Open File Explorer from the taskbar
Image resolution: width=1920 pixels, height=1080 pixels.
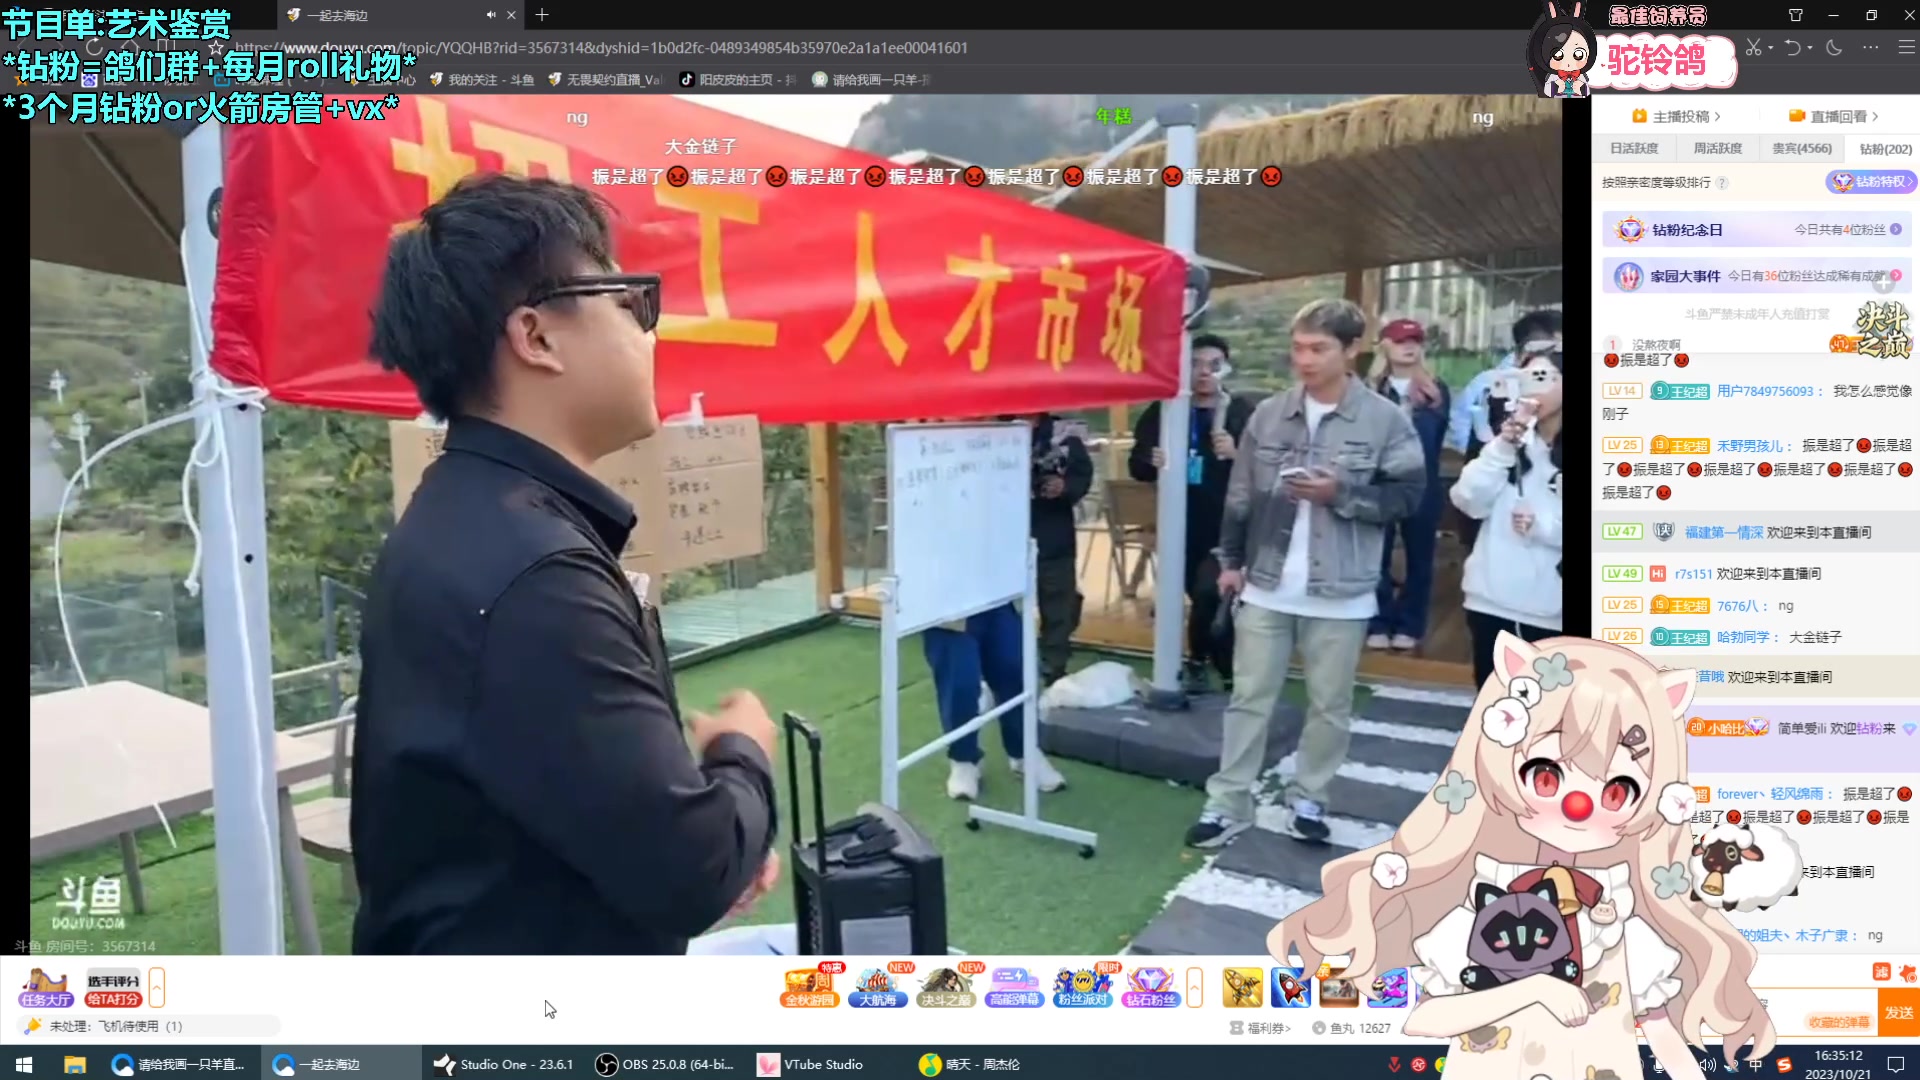pos(75,1064)
